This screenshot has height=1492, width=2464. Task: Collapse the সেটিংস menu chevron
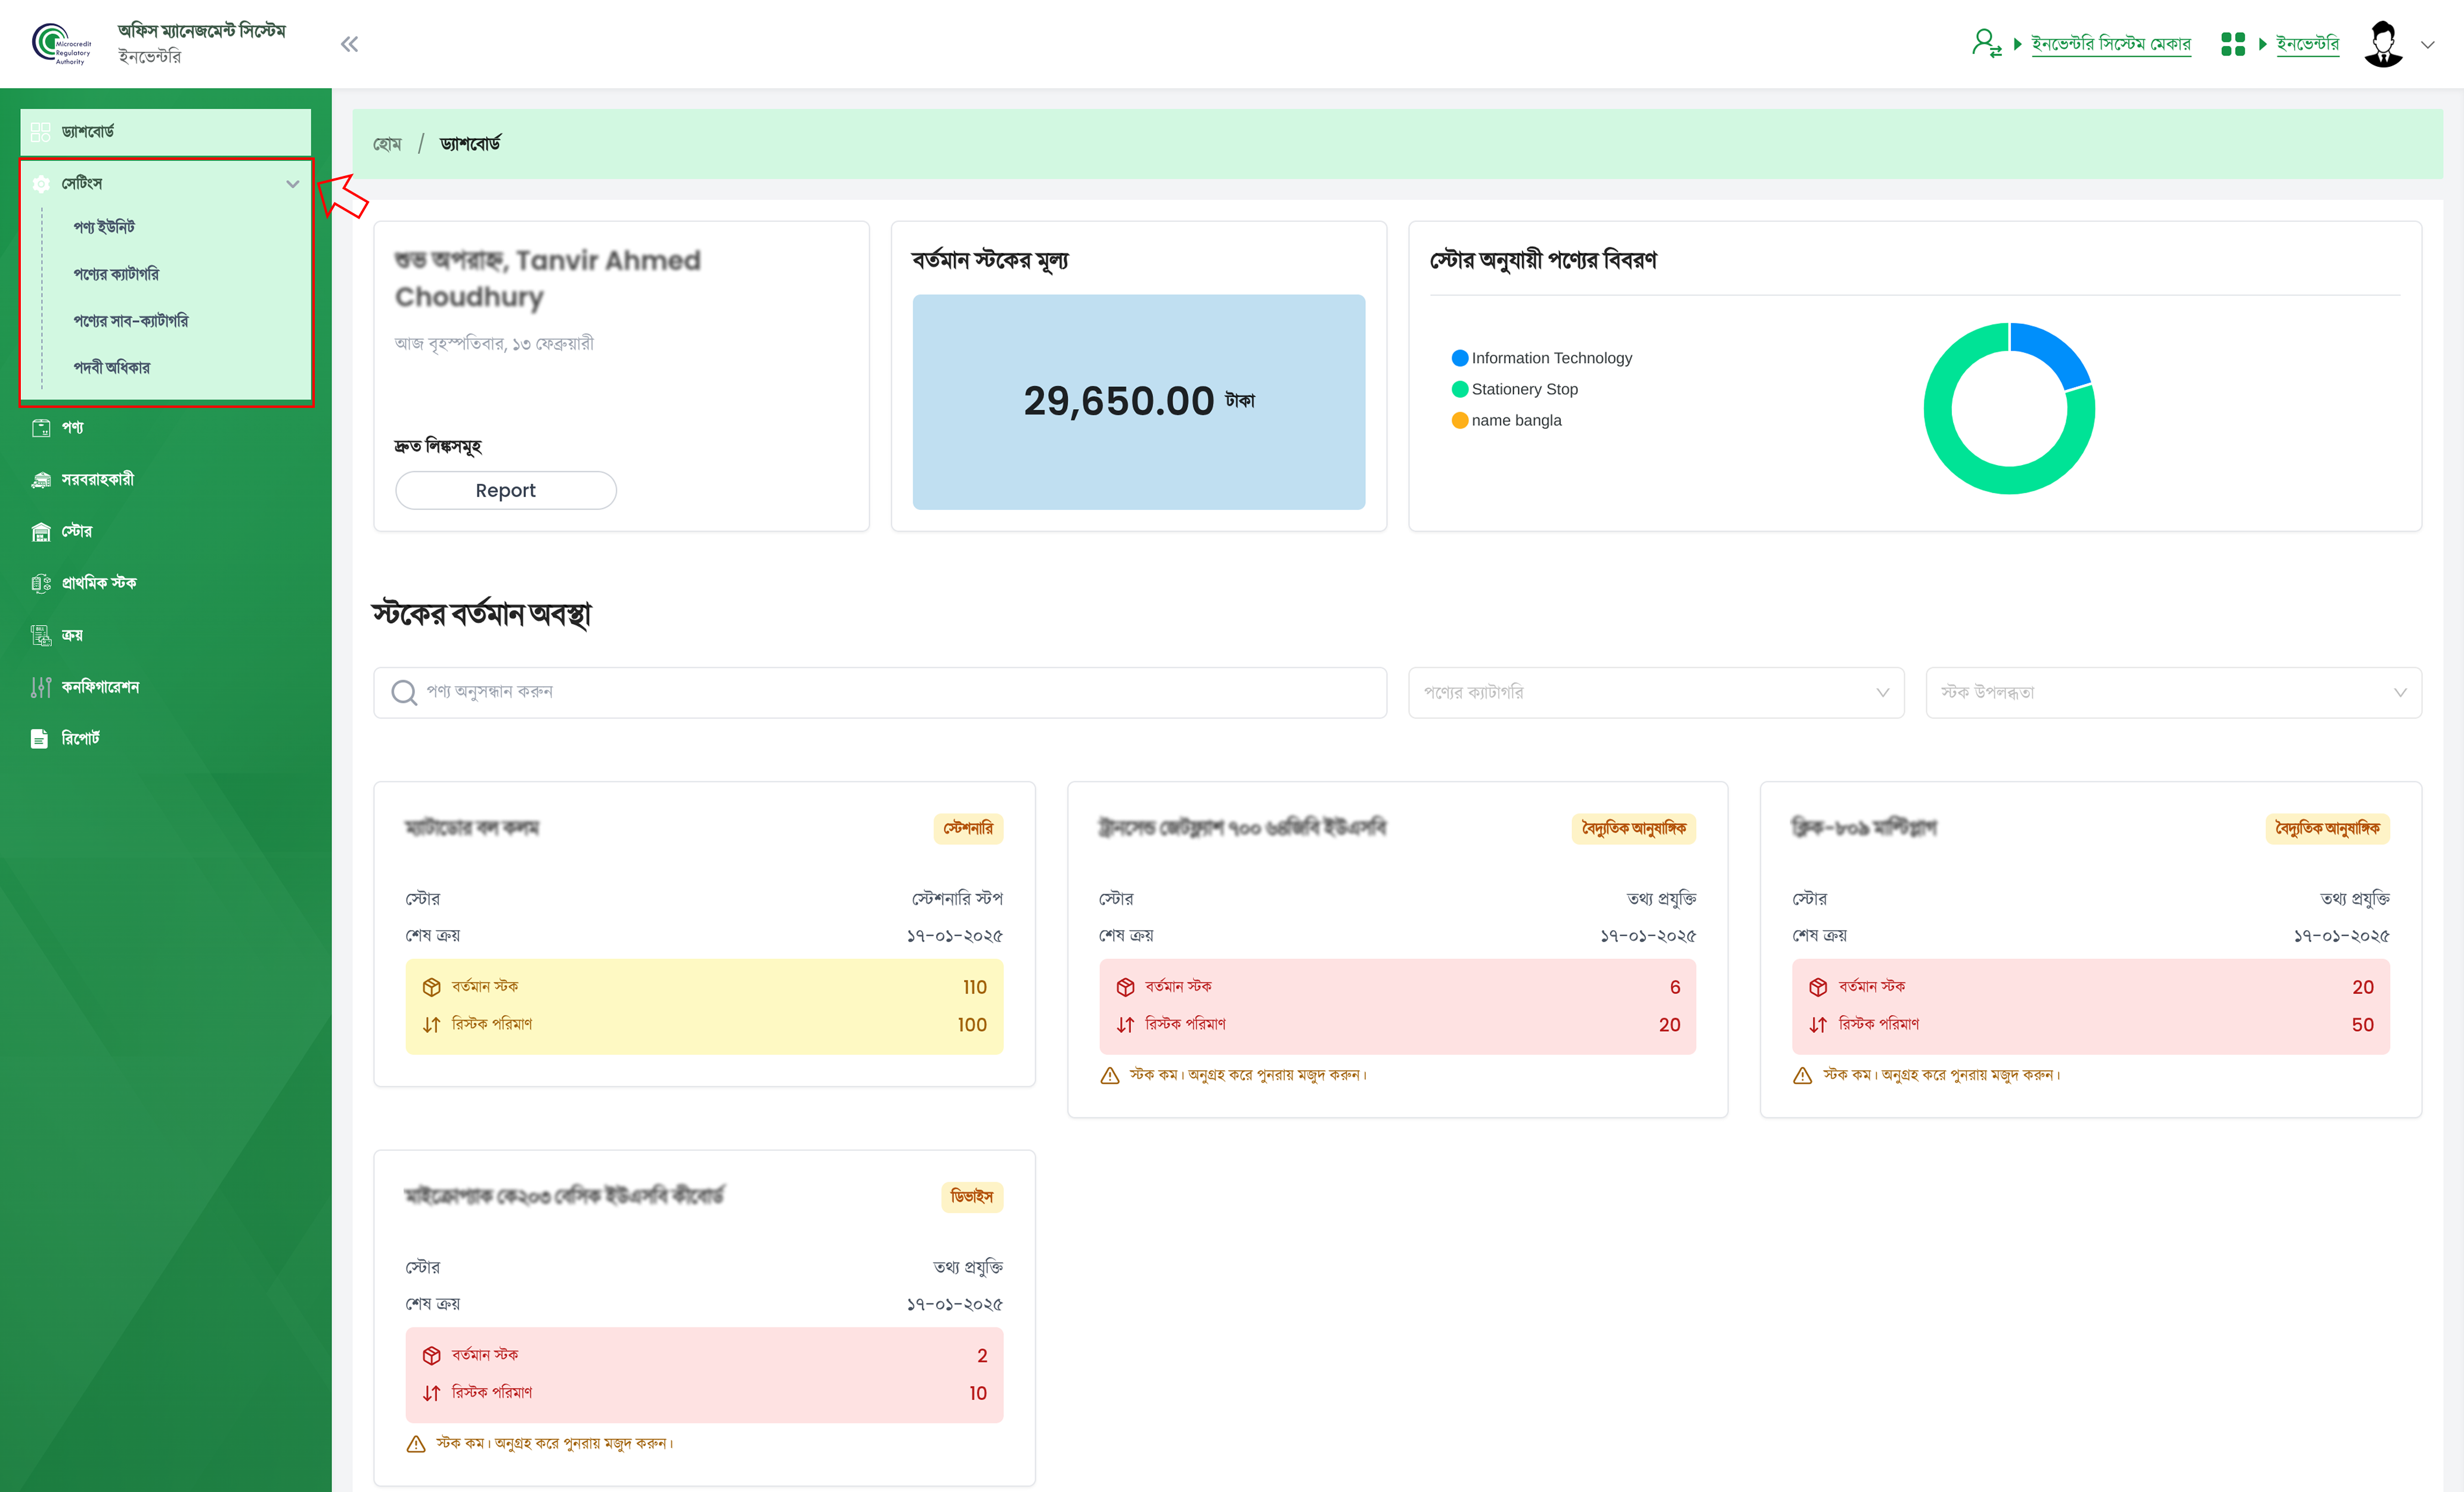click(292, 184)
